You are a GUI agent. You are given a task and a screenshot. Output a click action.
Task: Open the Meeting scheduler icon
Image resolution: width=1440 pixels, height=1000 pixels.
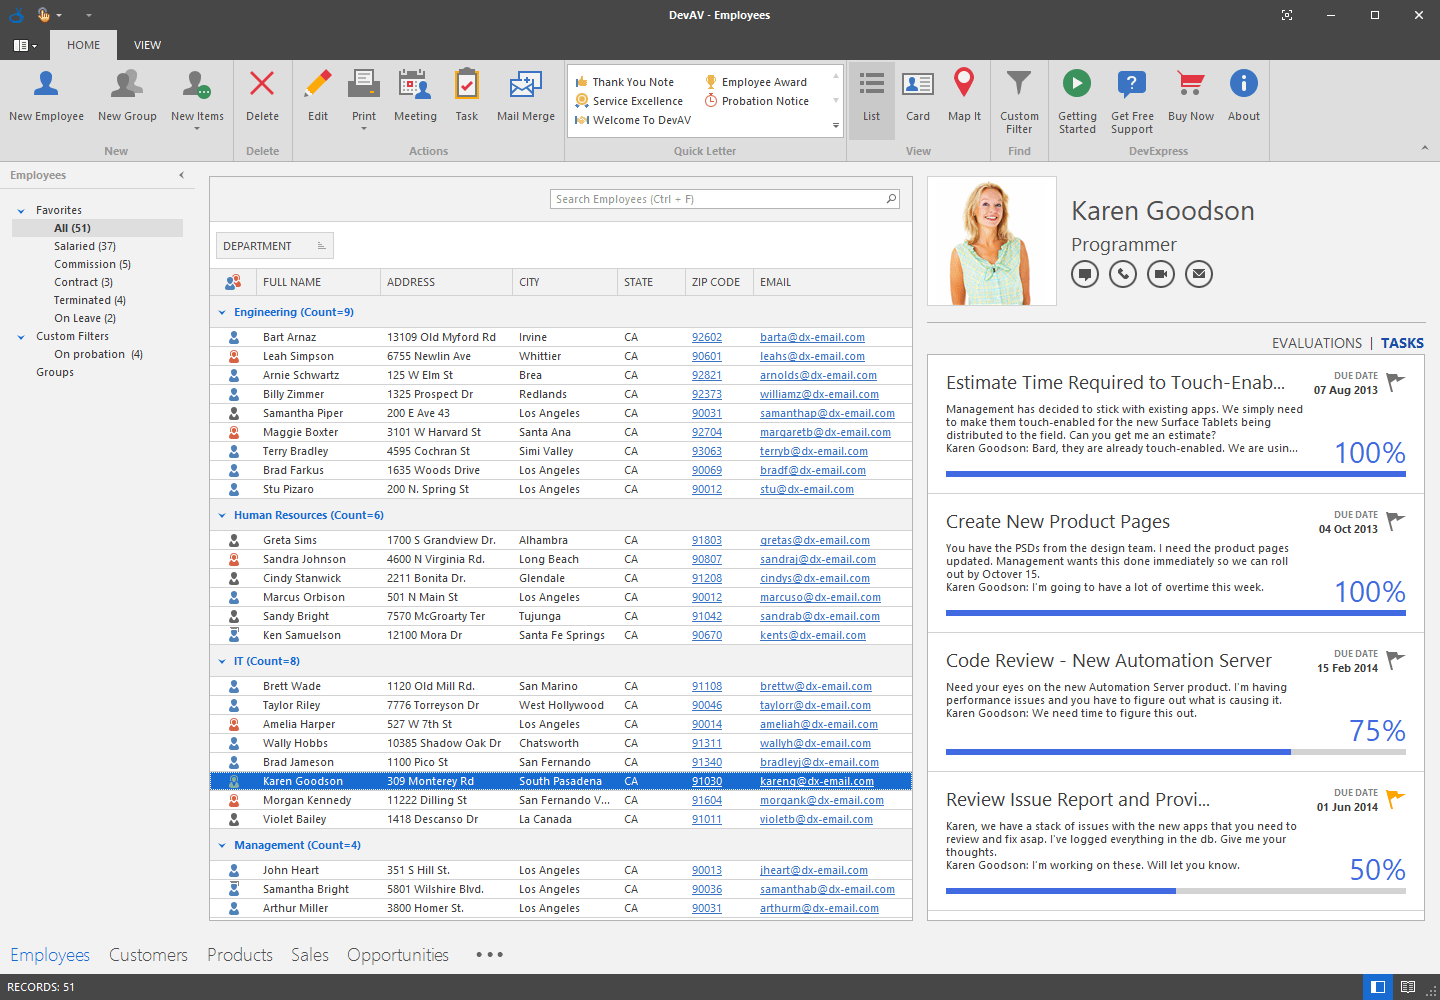(414, 85)
